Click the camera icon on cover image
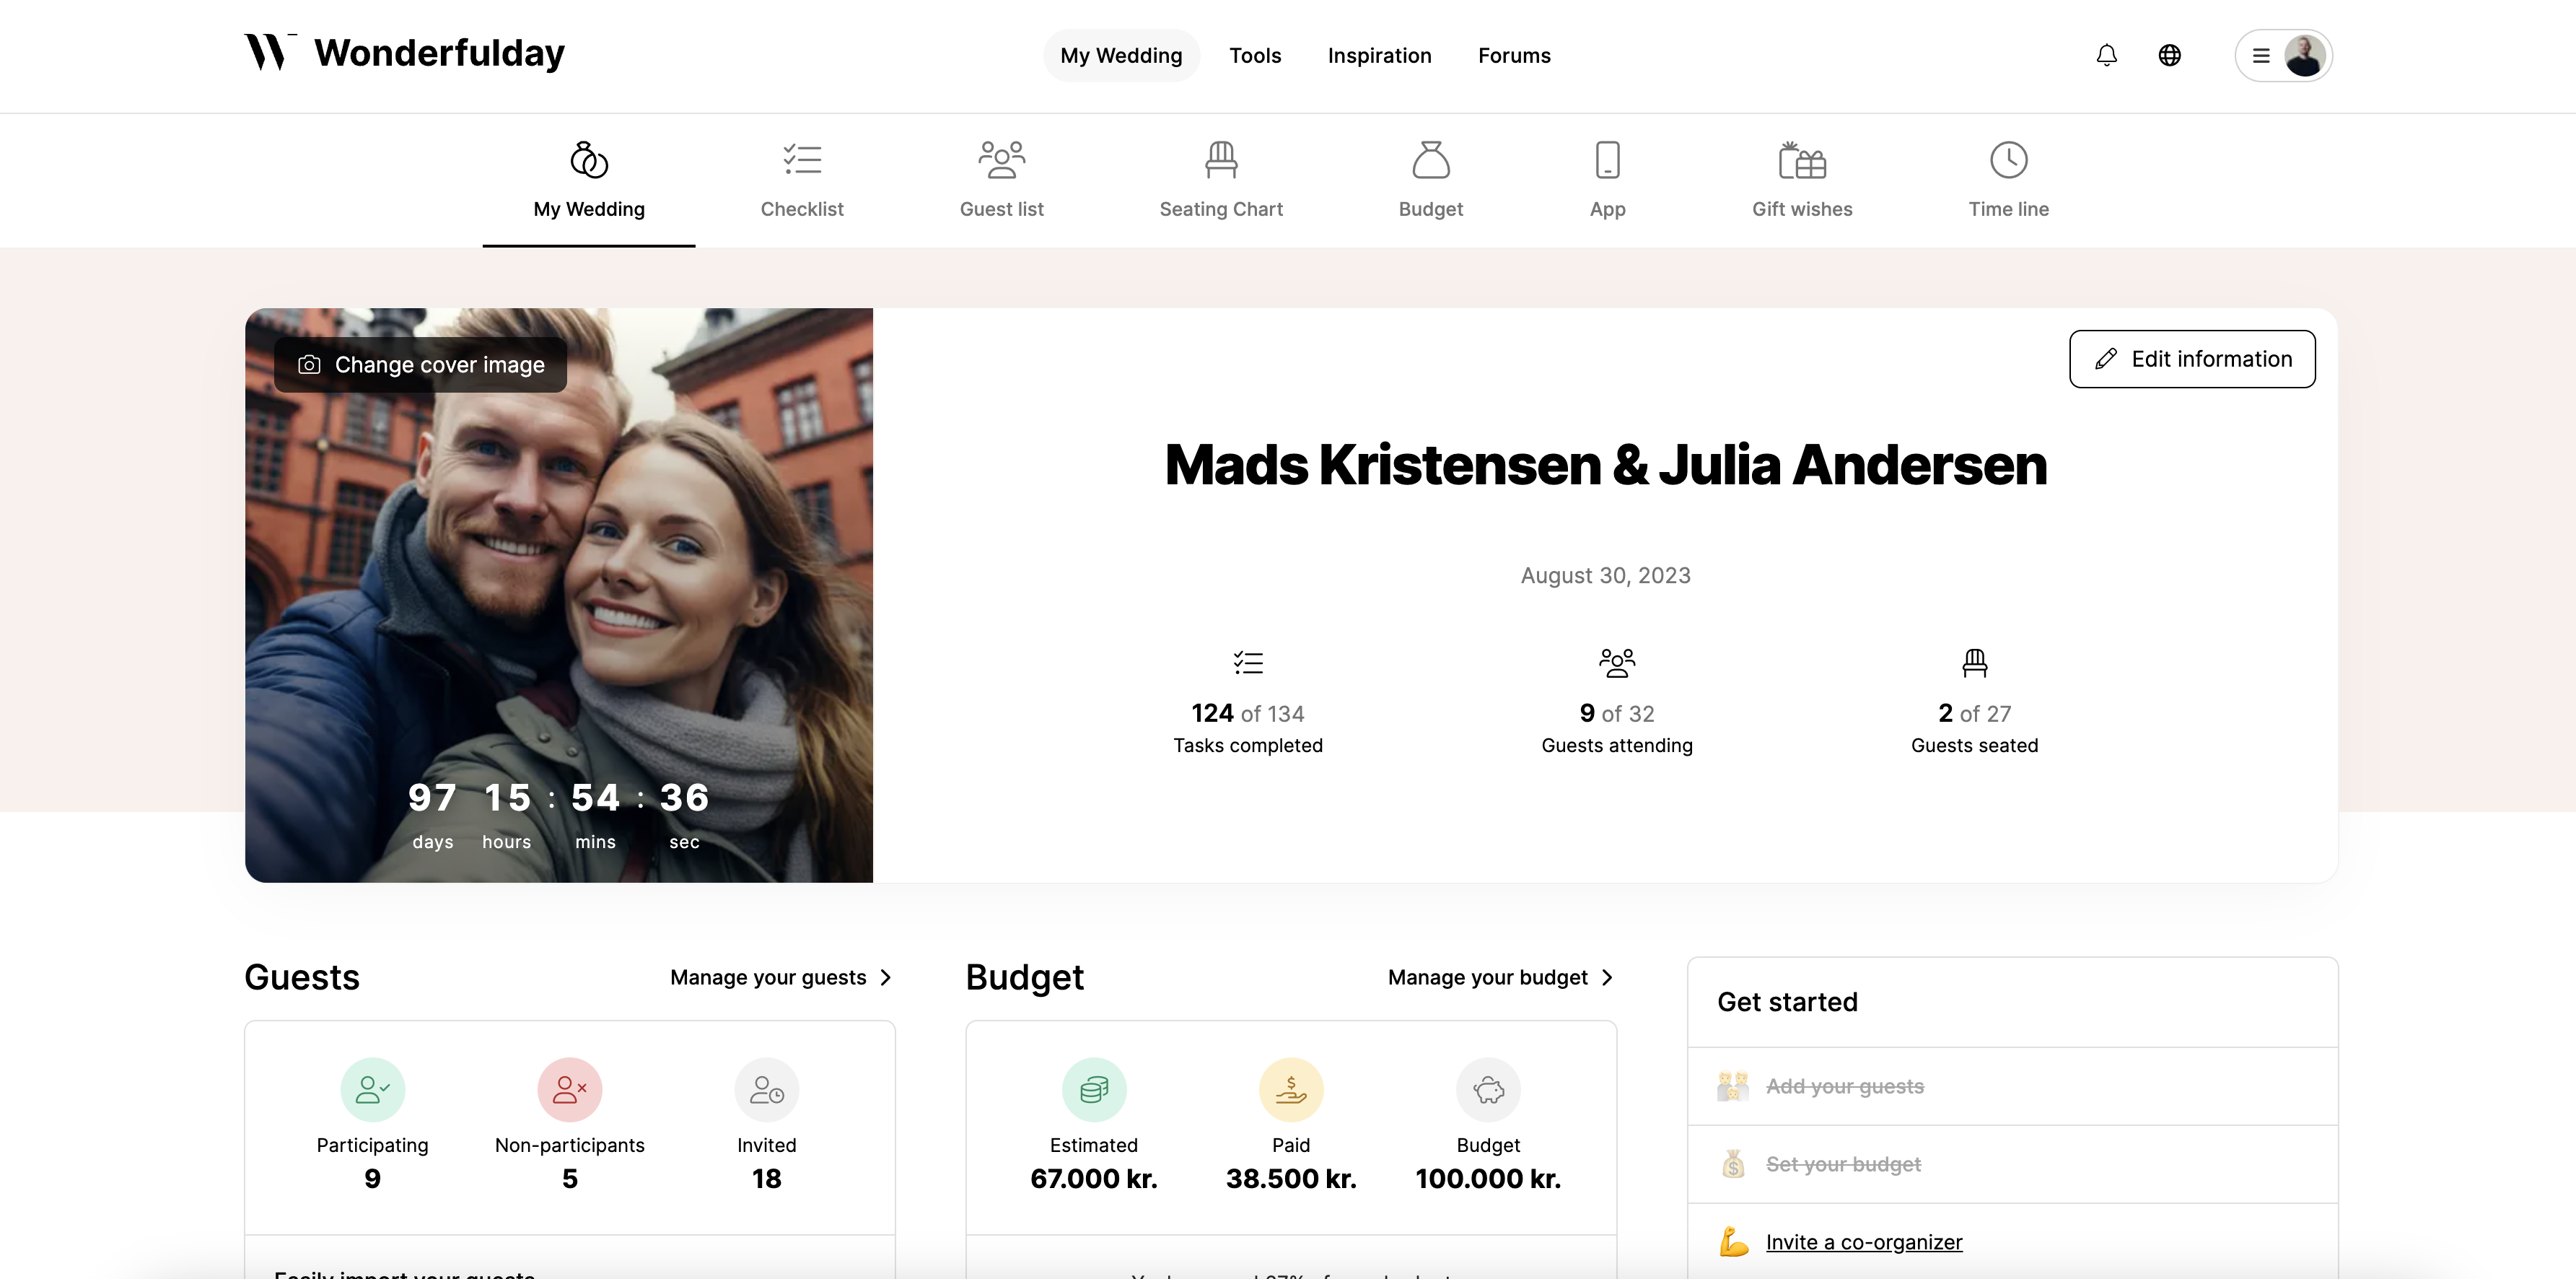2576x1279 pixels. [309, 365]
